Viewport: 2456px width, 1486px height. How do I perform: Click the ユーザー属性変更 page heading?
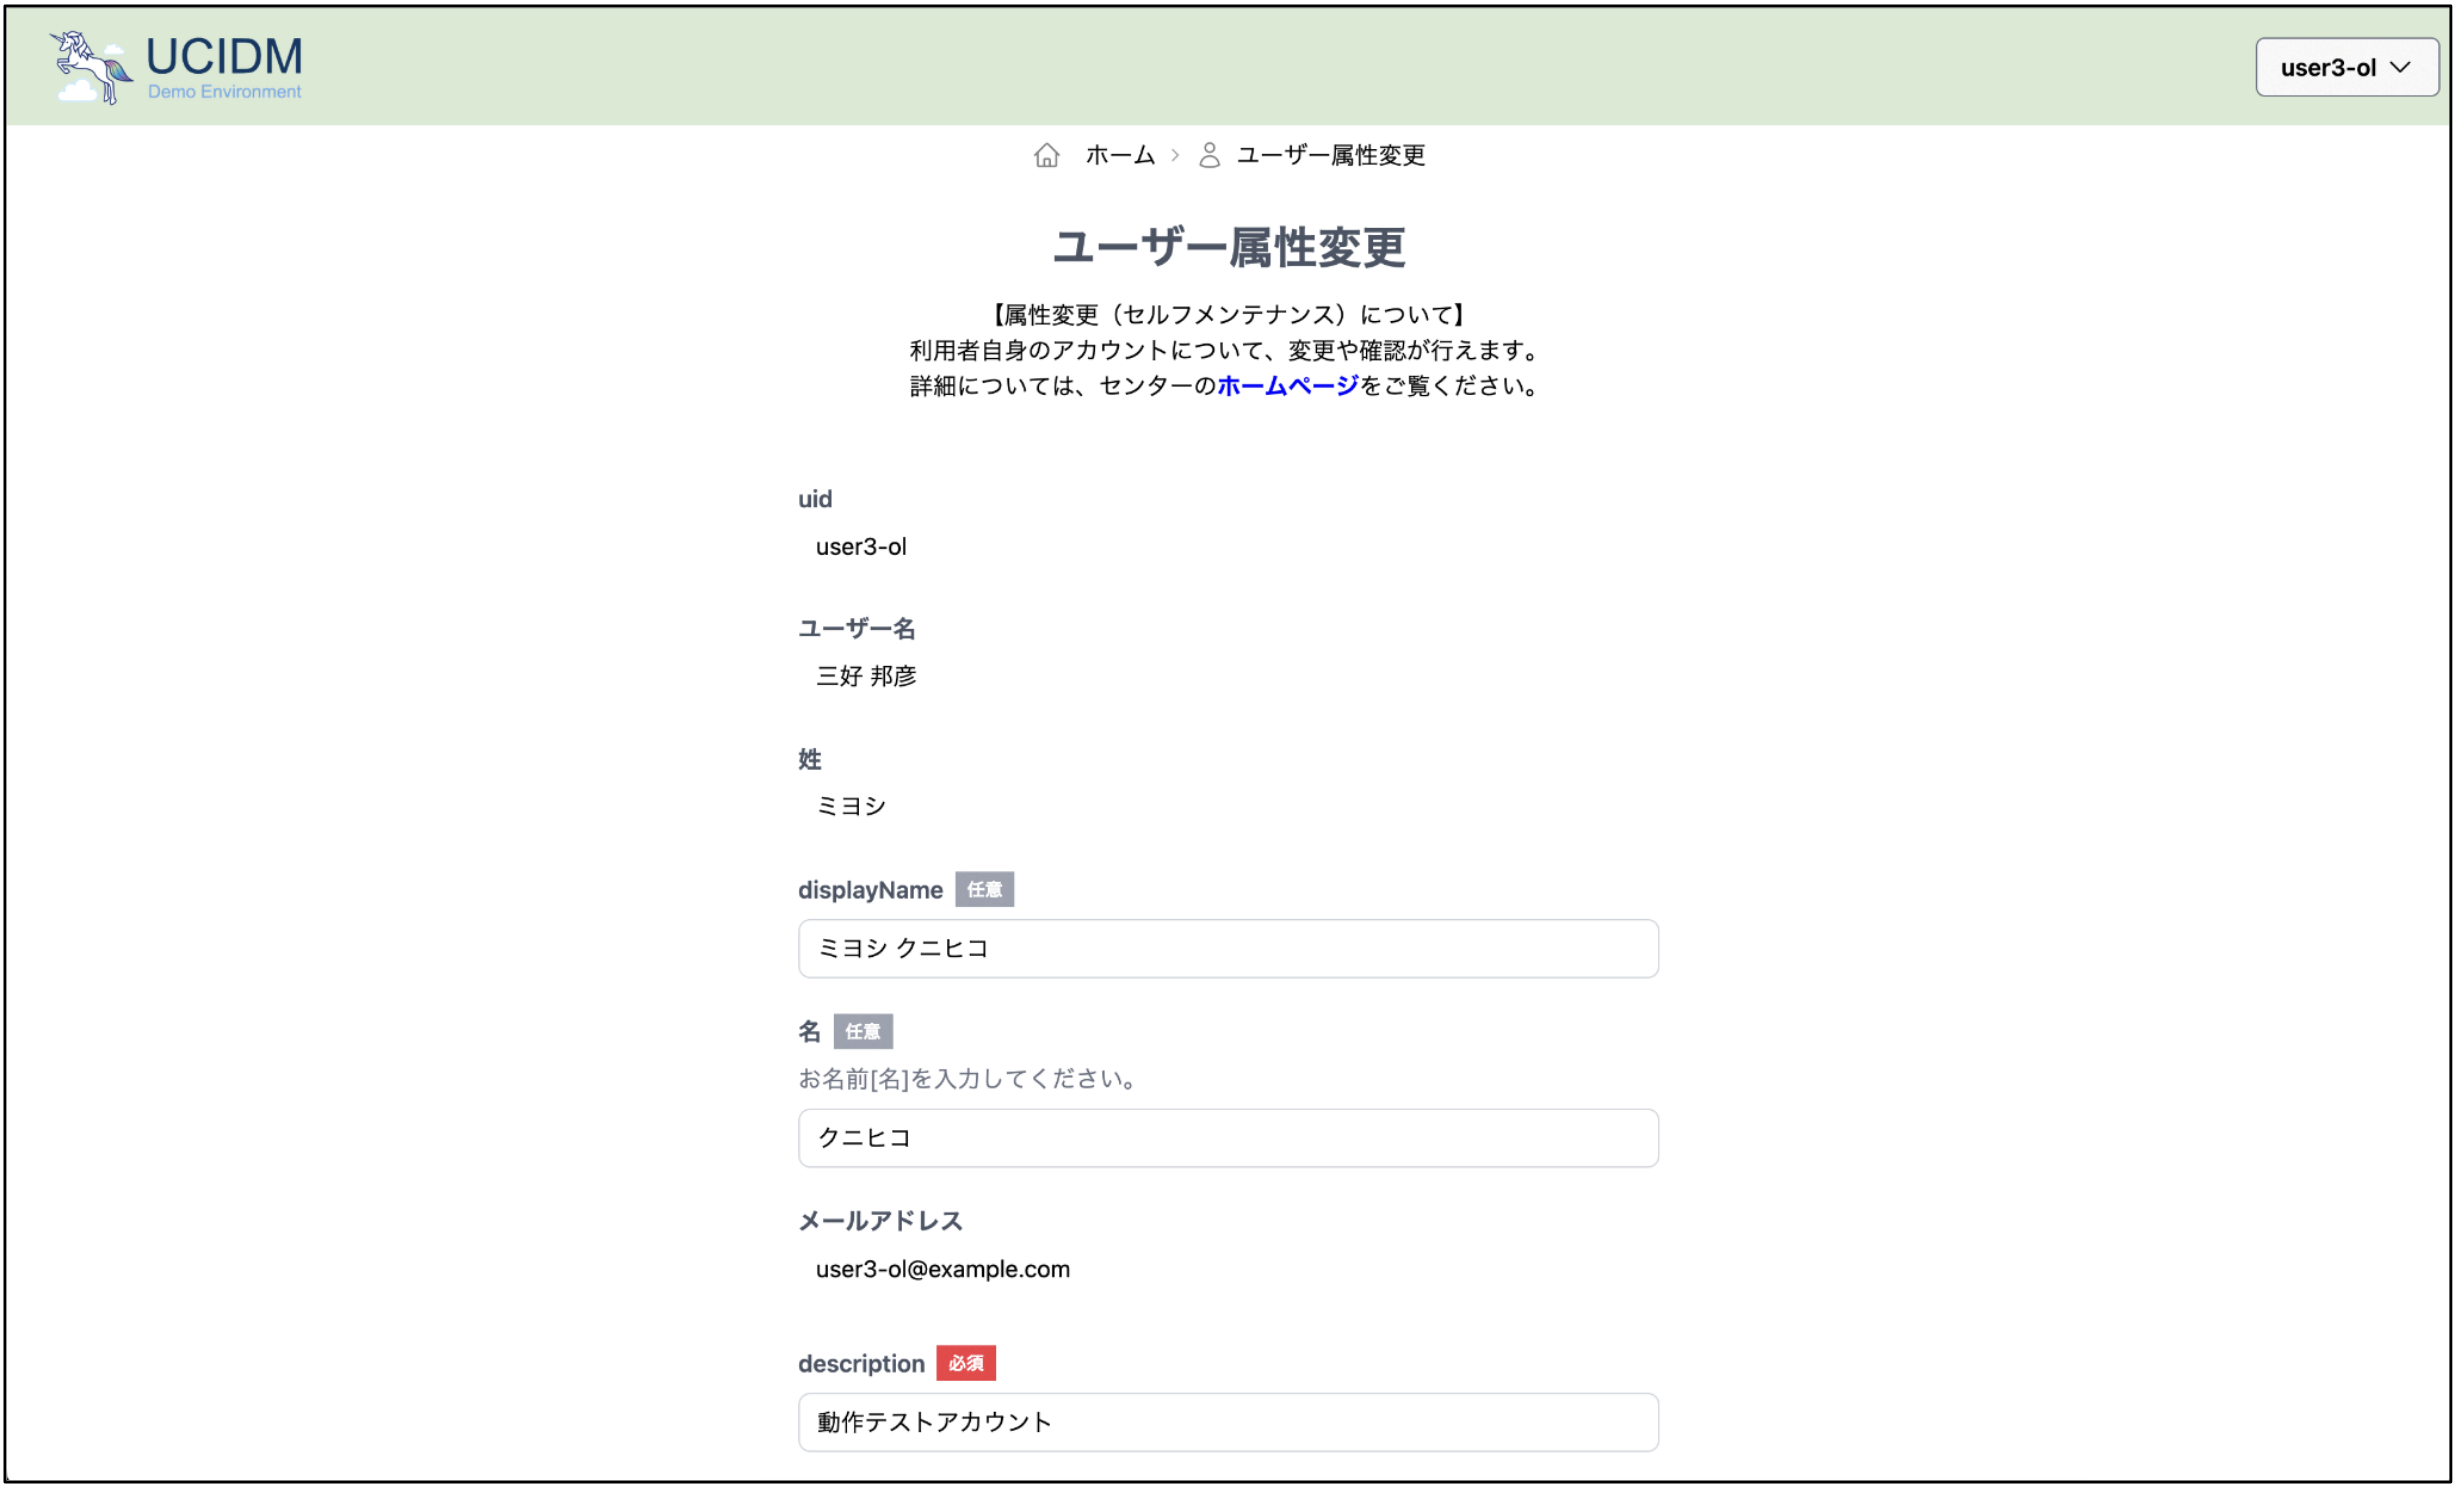coord(1228,247)
